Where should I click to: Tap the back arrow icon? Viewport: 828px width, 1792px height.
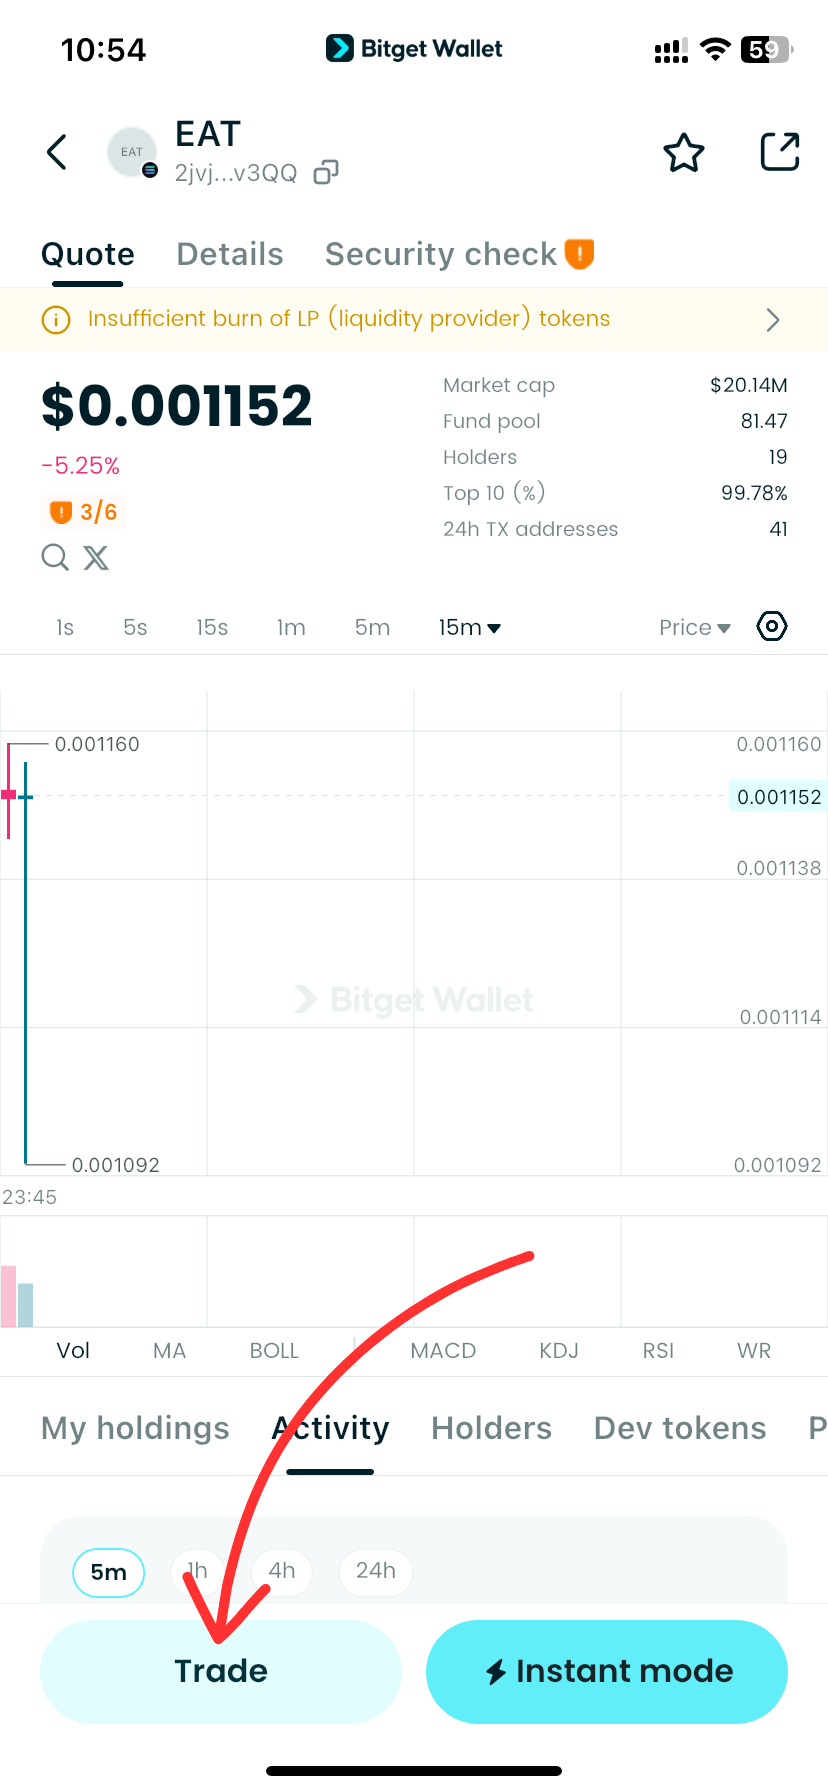[58, 153]
